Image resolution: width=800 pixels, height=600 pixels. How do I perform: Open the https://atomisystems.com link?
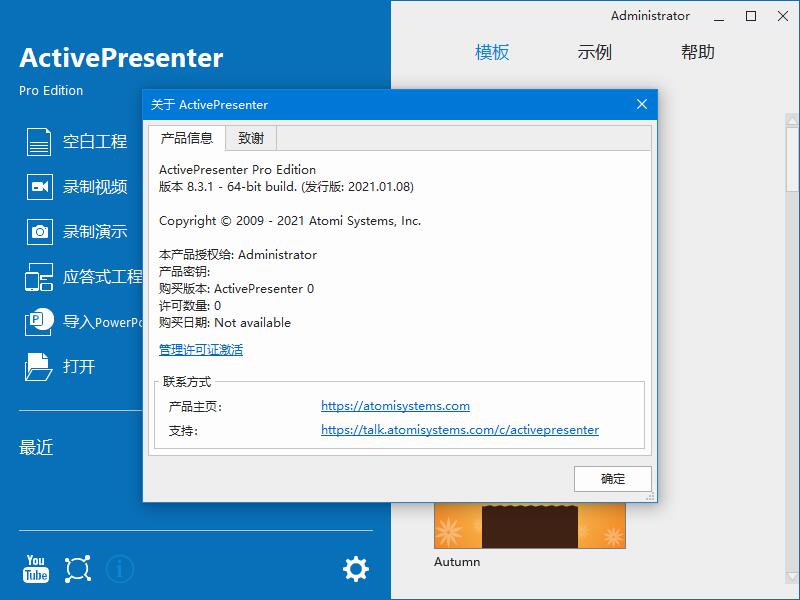(395, 406)
